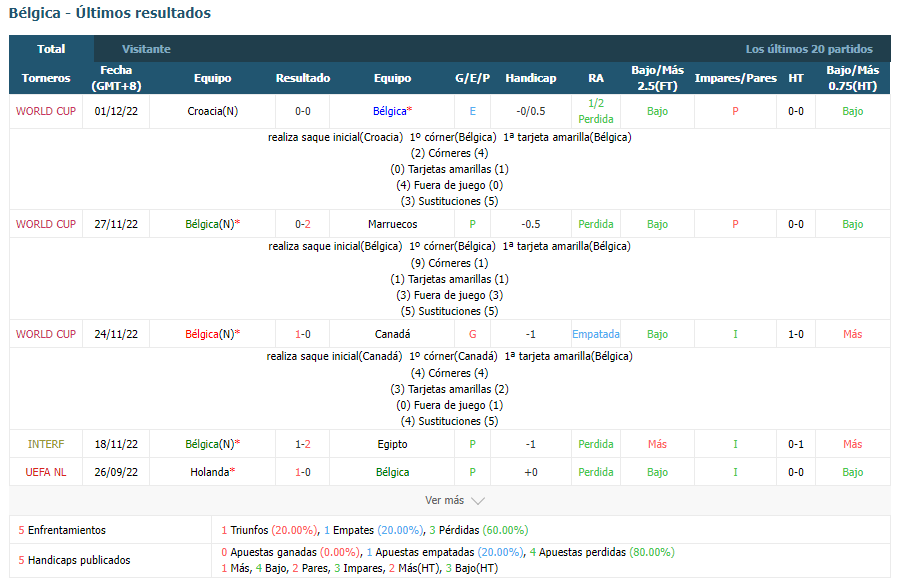Switch to the Total tab
The height and width of the screenshot is (586, 900).
tap(51, 49)
